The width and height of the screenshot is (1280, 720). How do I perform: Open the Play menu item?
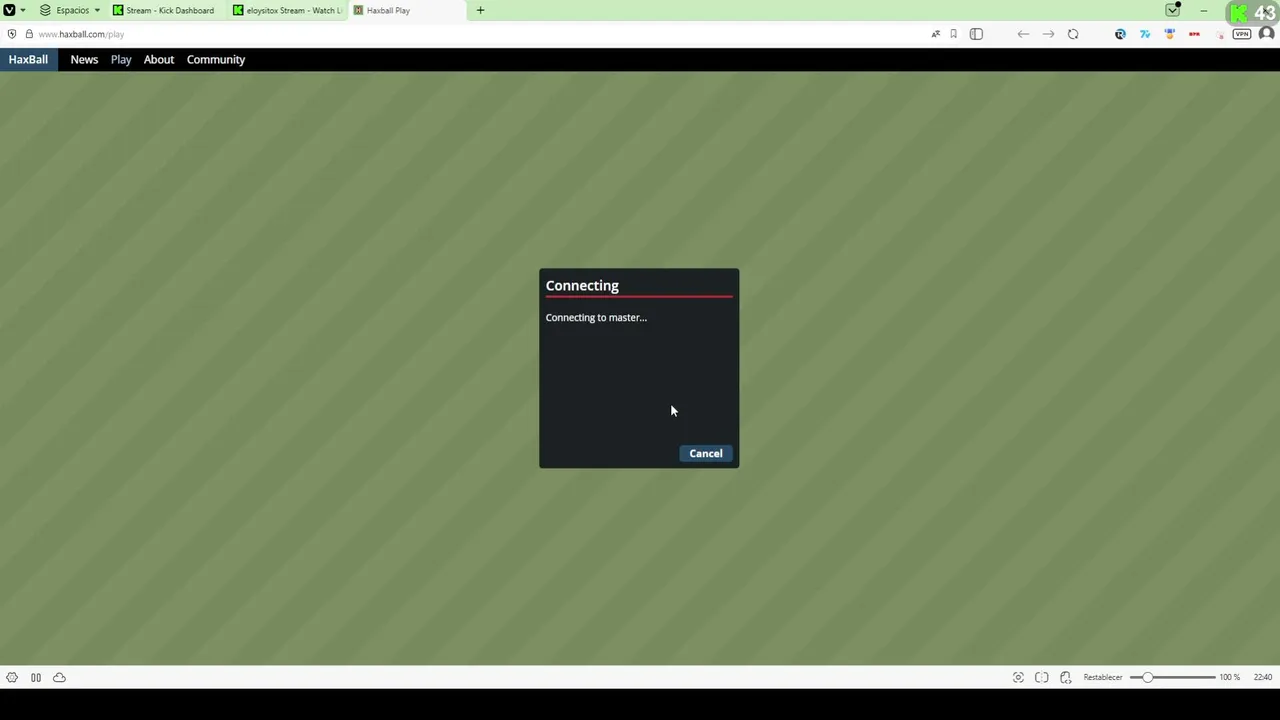[121, 59]
